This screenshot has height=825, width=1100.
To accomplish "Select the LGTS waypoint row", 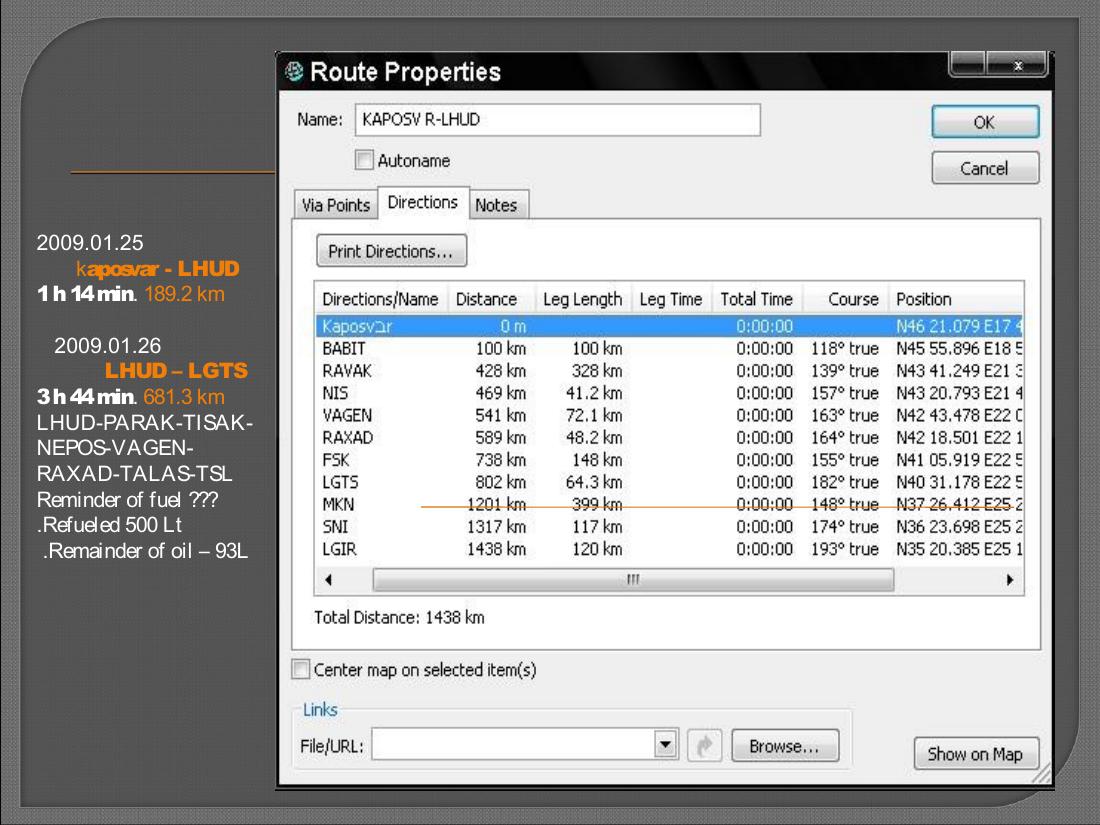I will click(669, 483).
